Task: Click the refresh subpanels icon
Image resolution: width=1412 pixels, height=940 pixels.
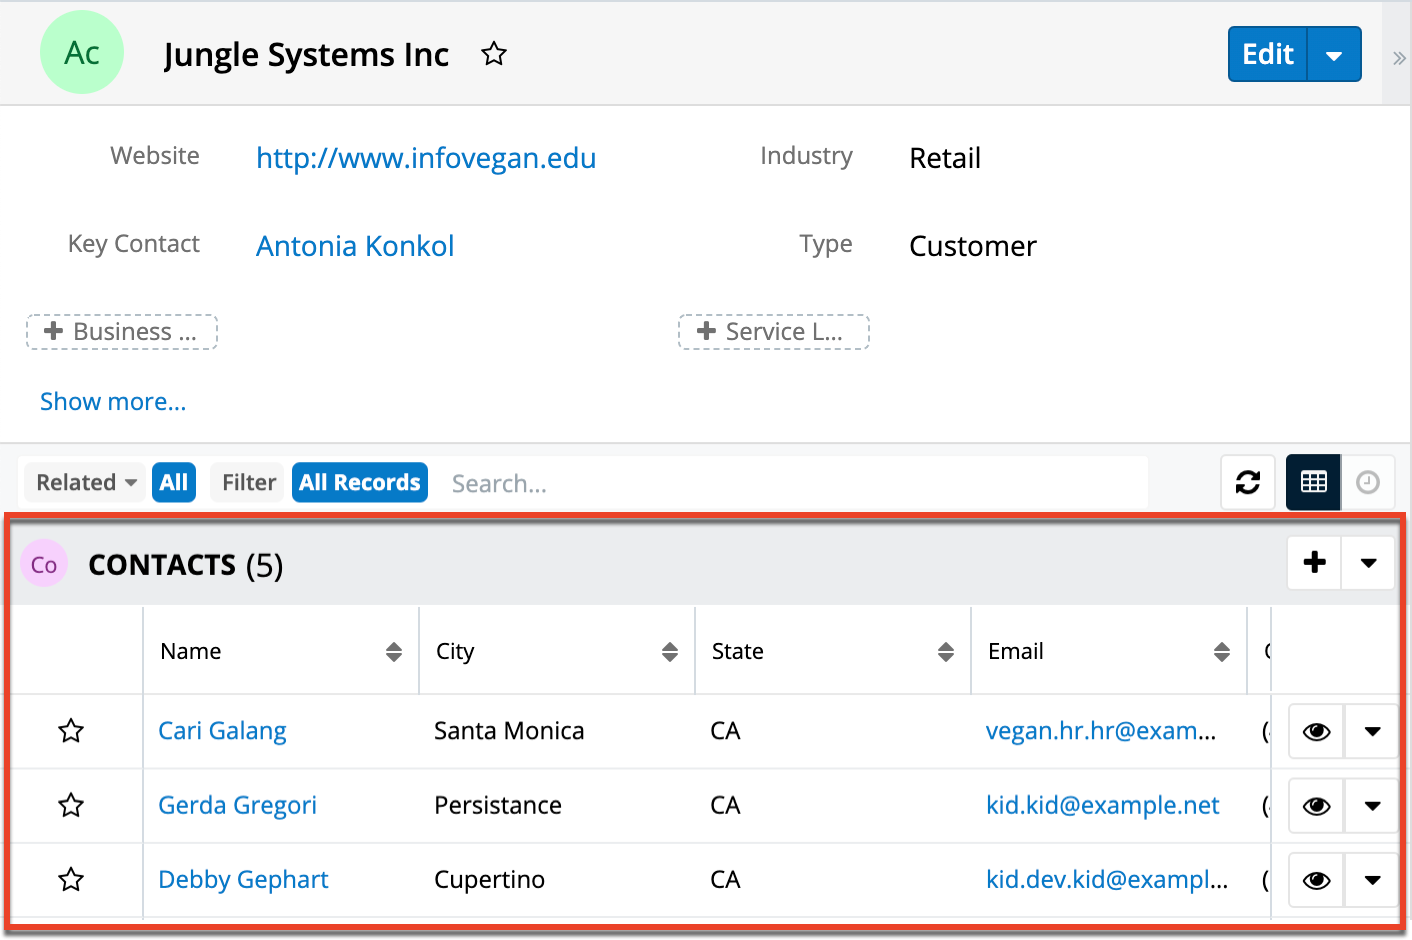Action: click(1248, 483)
